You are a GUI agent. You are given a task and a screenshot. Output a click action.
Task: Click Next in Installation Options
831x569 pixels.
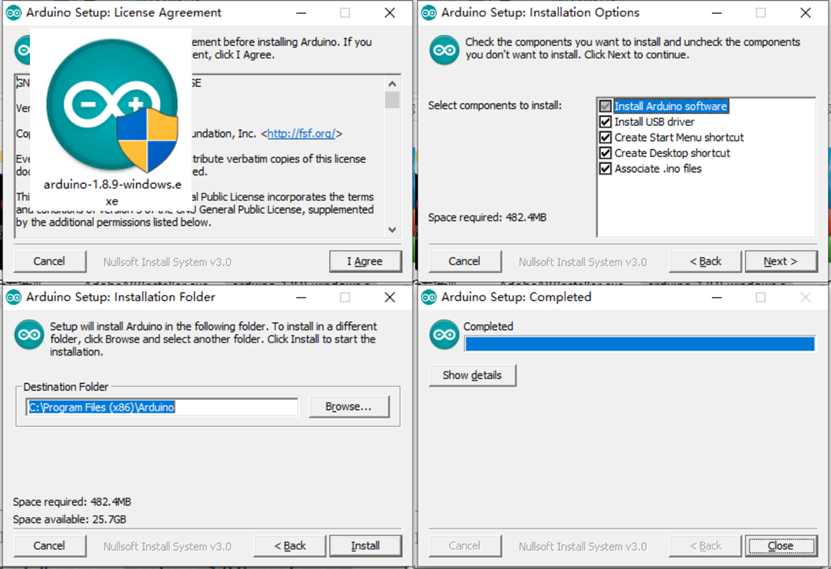pyautogui.click(x=781, y=261)
